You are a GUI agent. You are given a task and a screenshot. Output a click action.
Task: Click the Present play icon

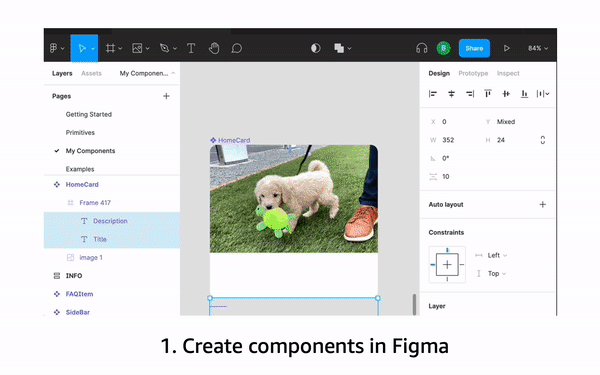tap(507, 48)
